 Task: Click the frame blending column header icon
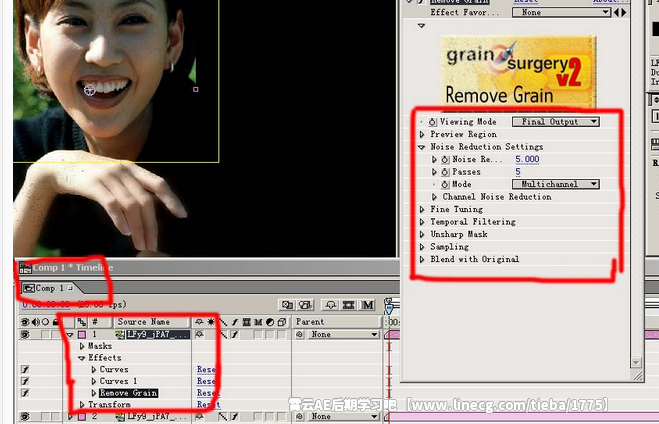[247, 322]
